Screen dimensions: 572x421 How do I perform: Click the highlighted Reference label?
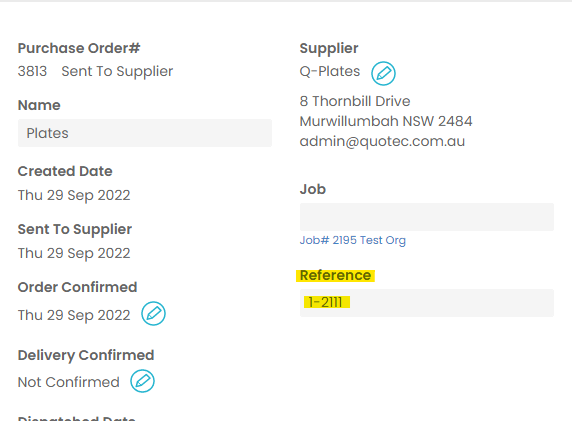[x=335, y=275]
